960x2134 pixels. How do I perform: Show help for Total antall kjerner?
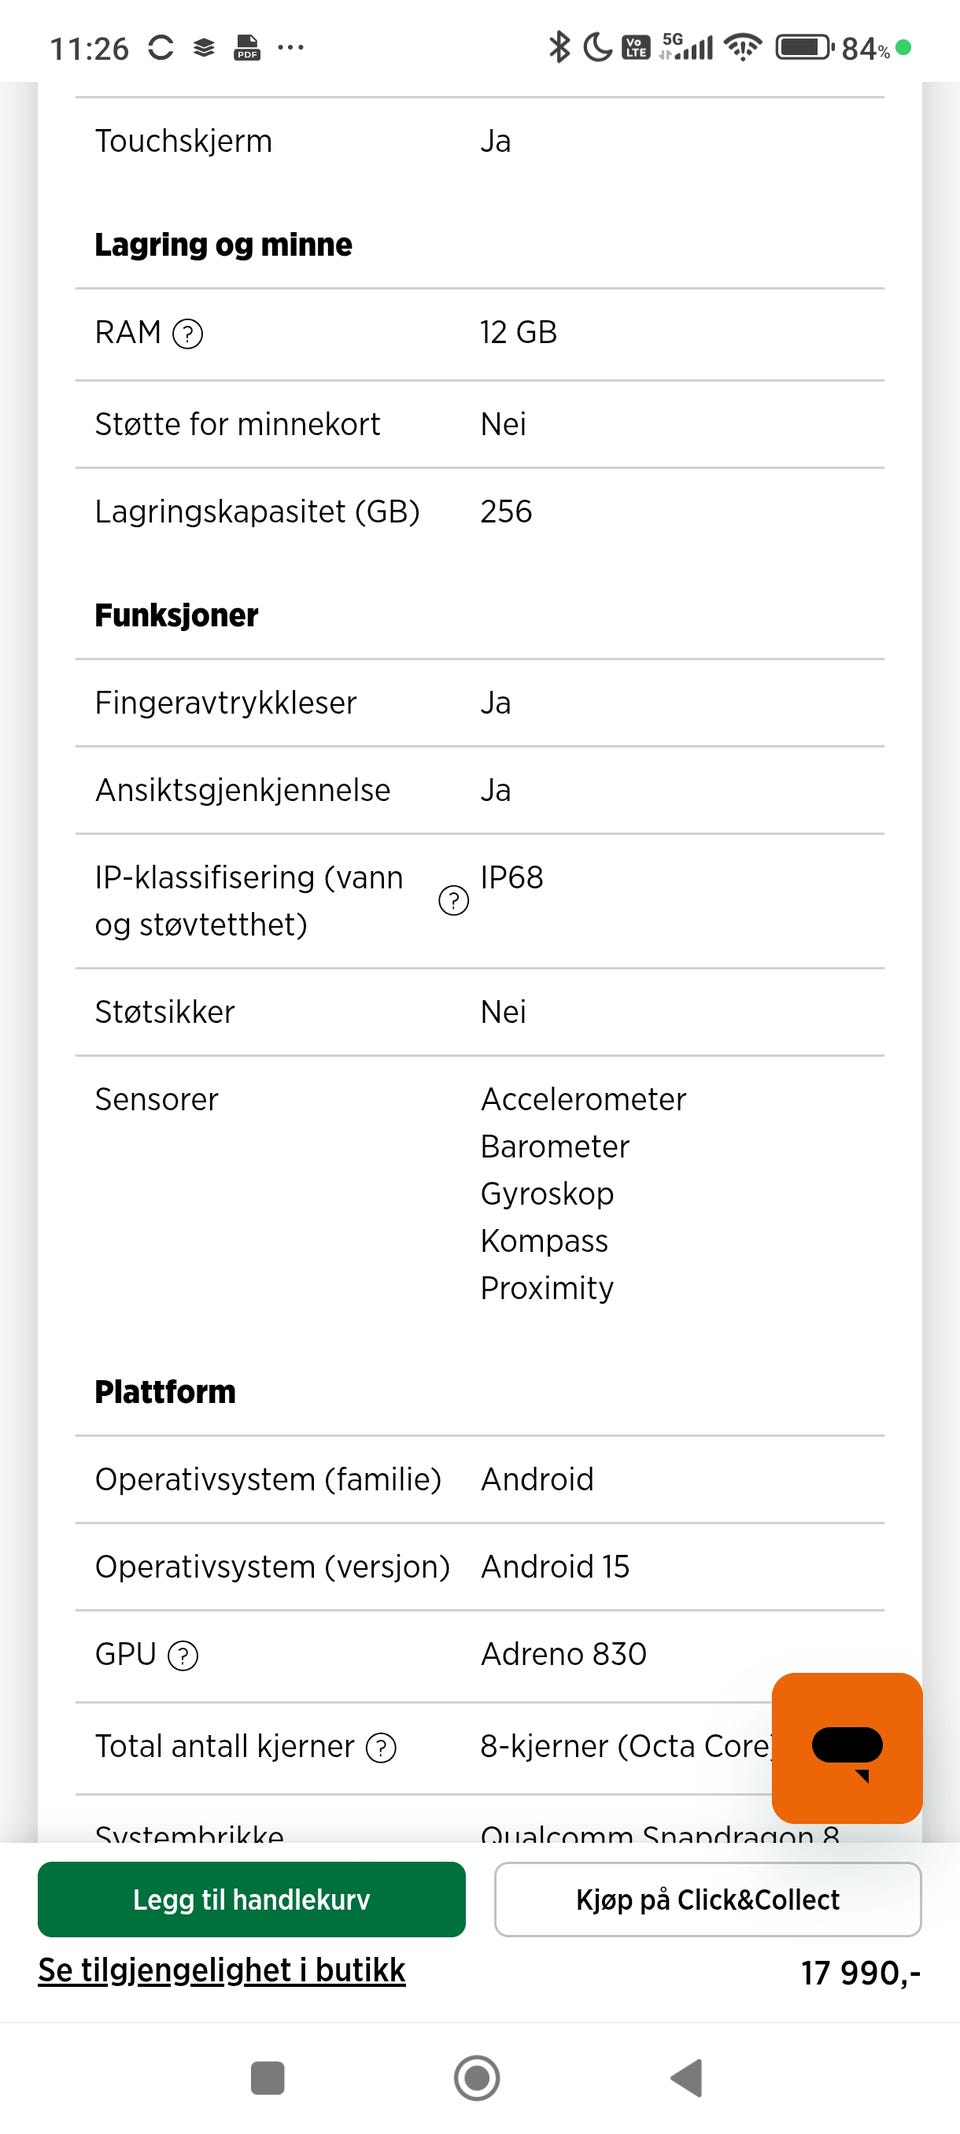click(x=381, y=1747)
